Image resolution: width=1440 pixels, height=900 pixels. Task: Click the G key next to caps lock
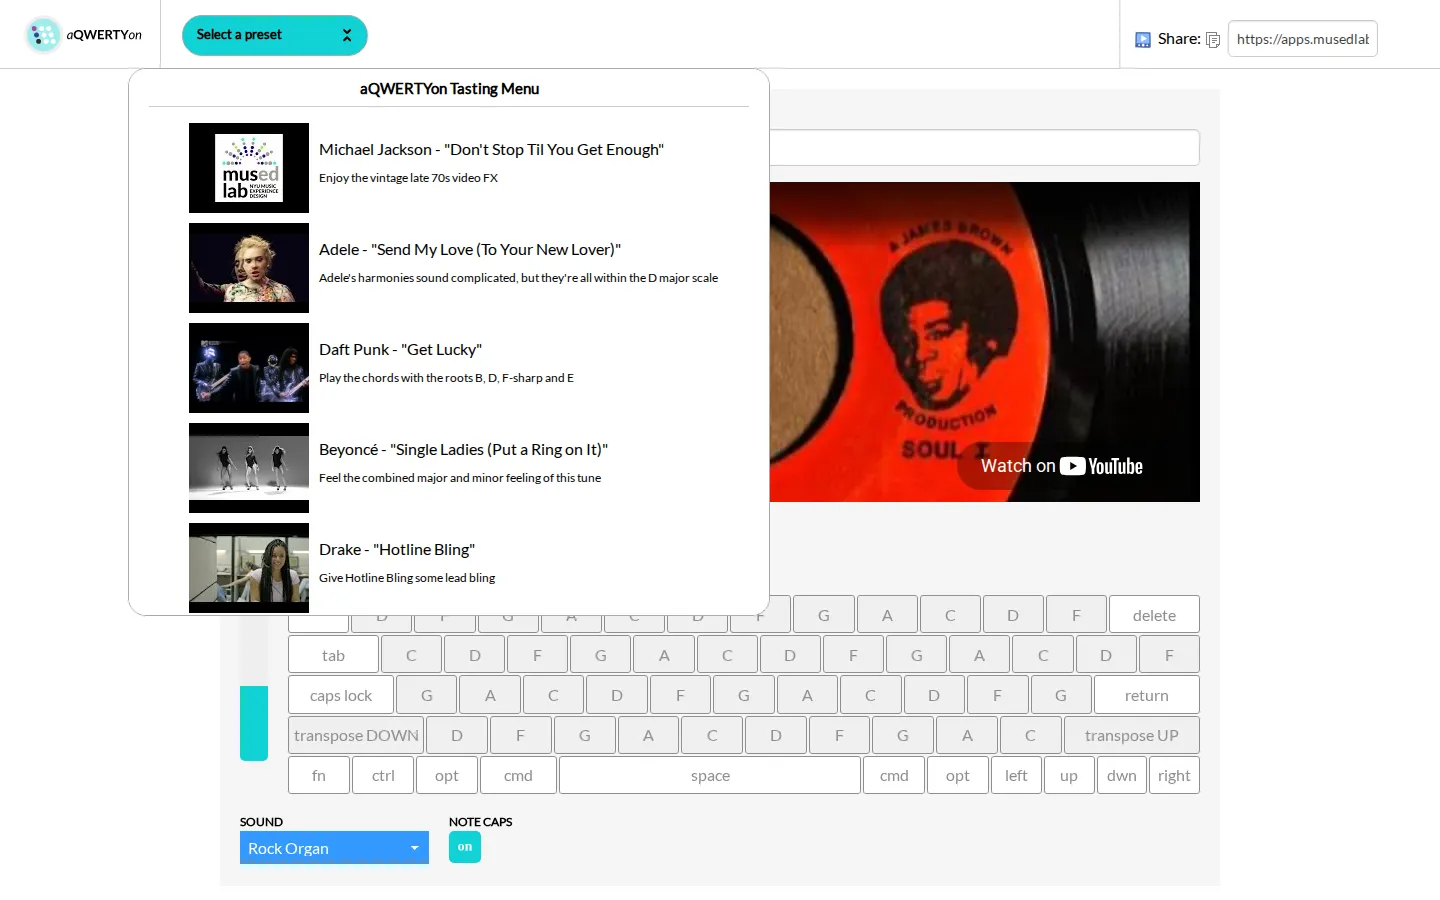pyautogui.click(x=427, y=695)
